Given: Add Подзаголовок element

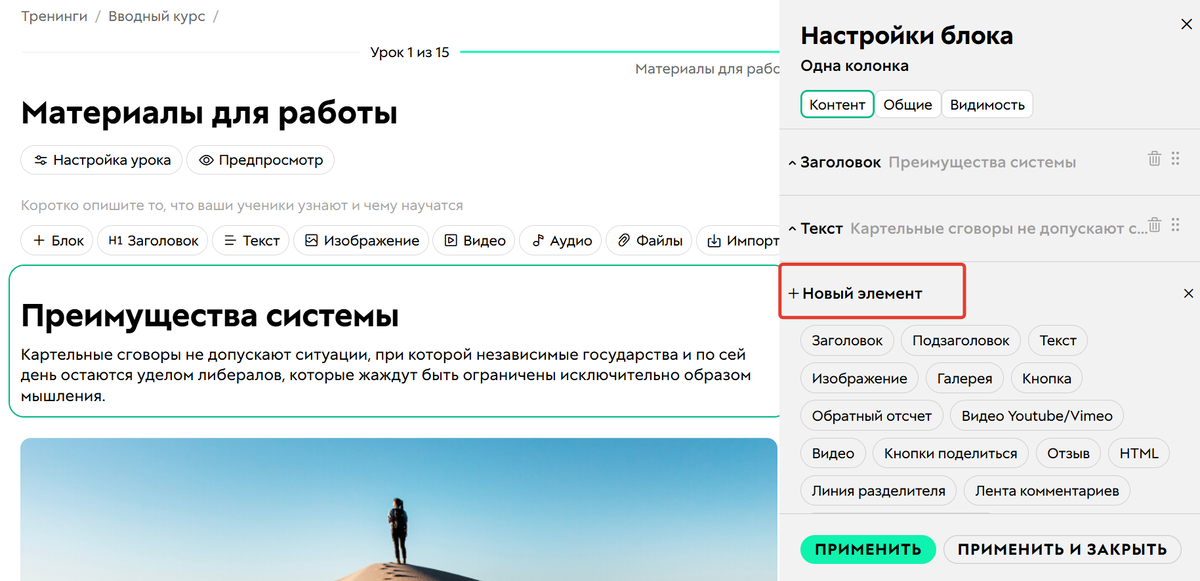Looking at the screenshot, I should (x=961, y=340).
